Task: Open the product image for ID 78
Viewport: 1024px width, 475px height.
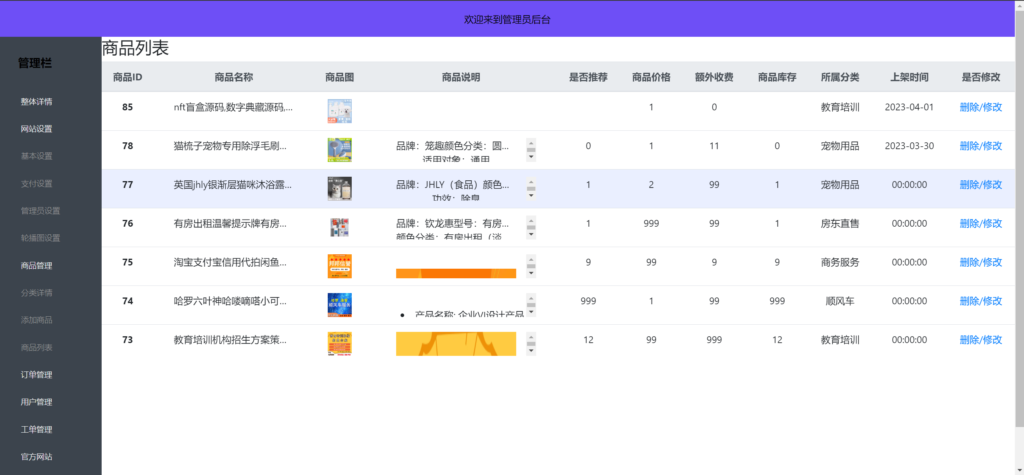Action: 339,149
